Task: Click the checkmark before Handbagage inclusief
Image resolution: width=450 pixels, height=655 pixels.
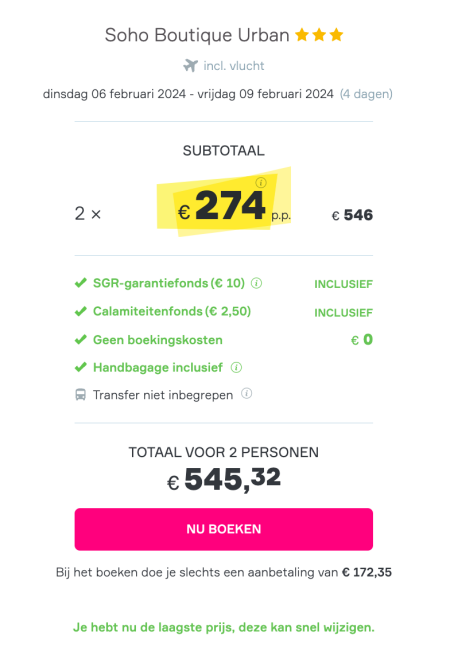Action: coord(80,368)
